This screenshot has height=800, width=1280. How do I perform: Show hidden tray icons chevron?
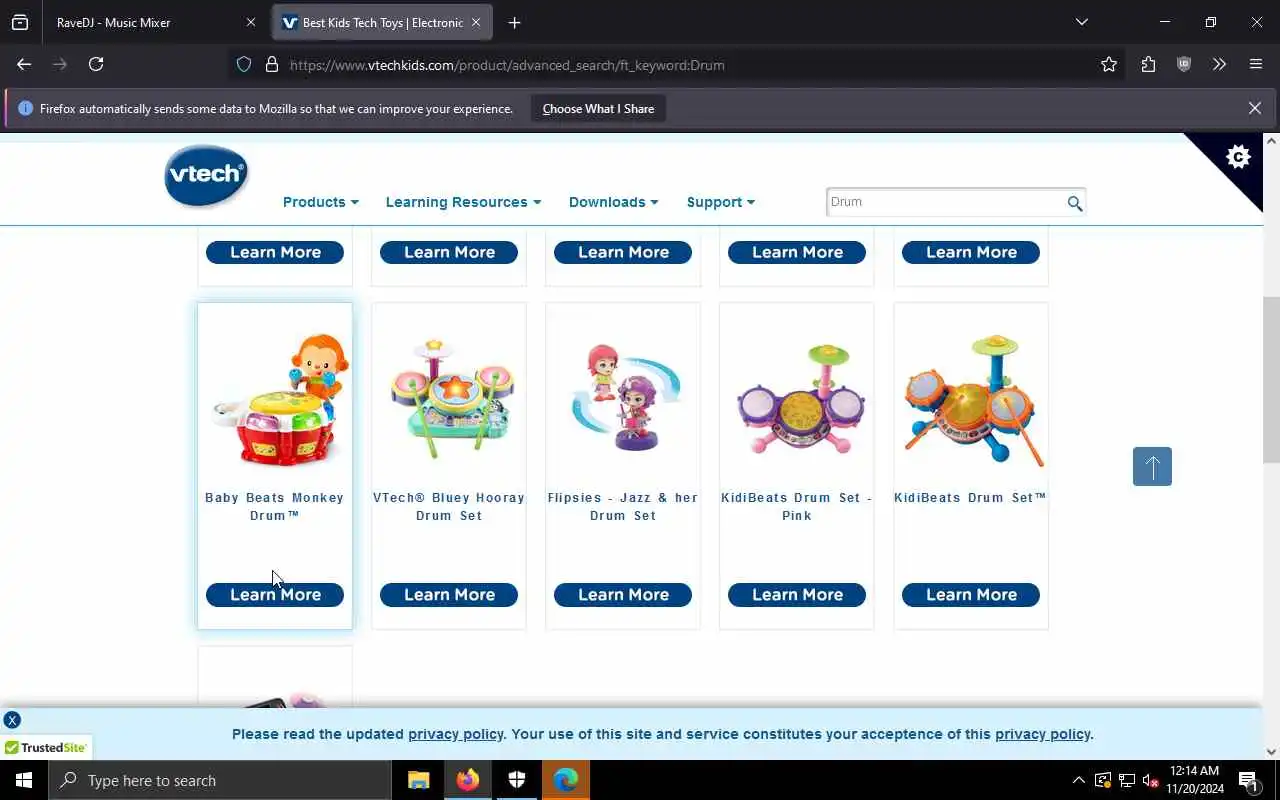[1078, 780]
